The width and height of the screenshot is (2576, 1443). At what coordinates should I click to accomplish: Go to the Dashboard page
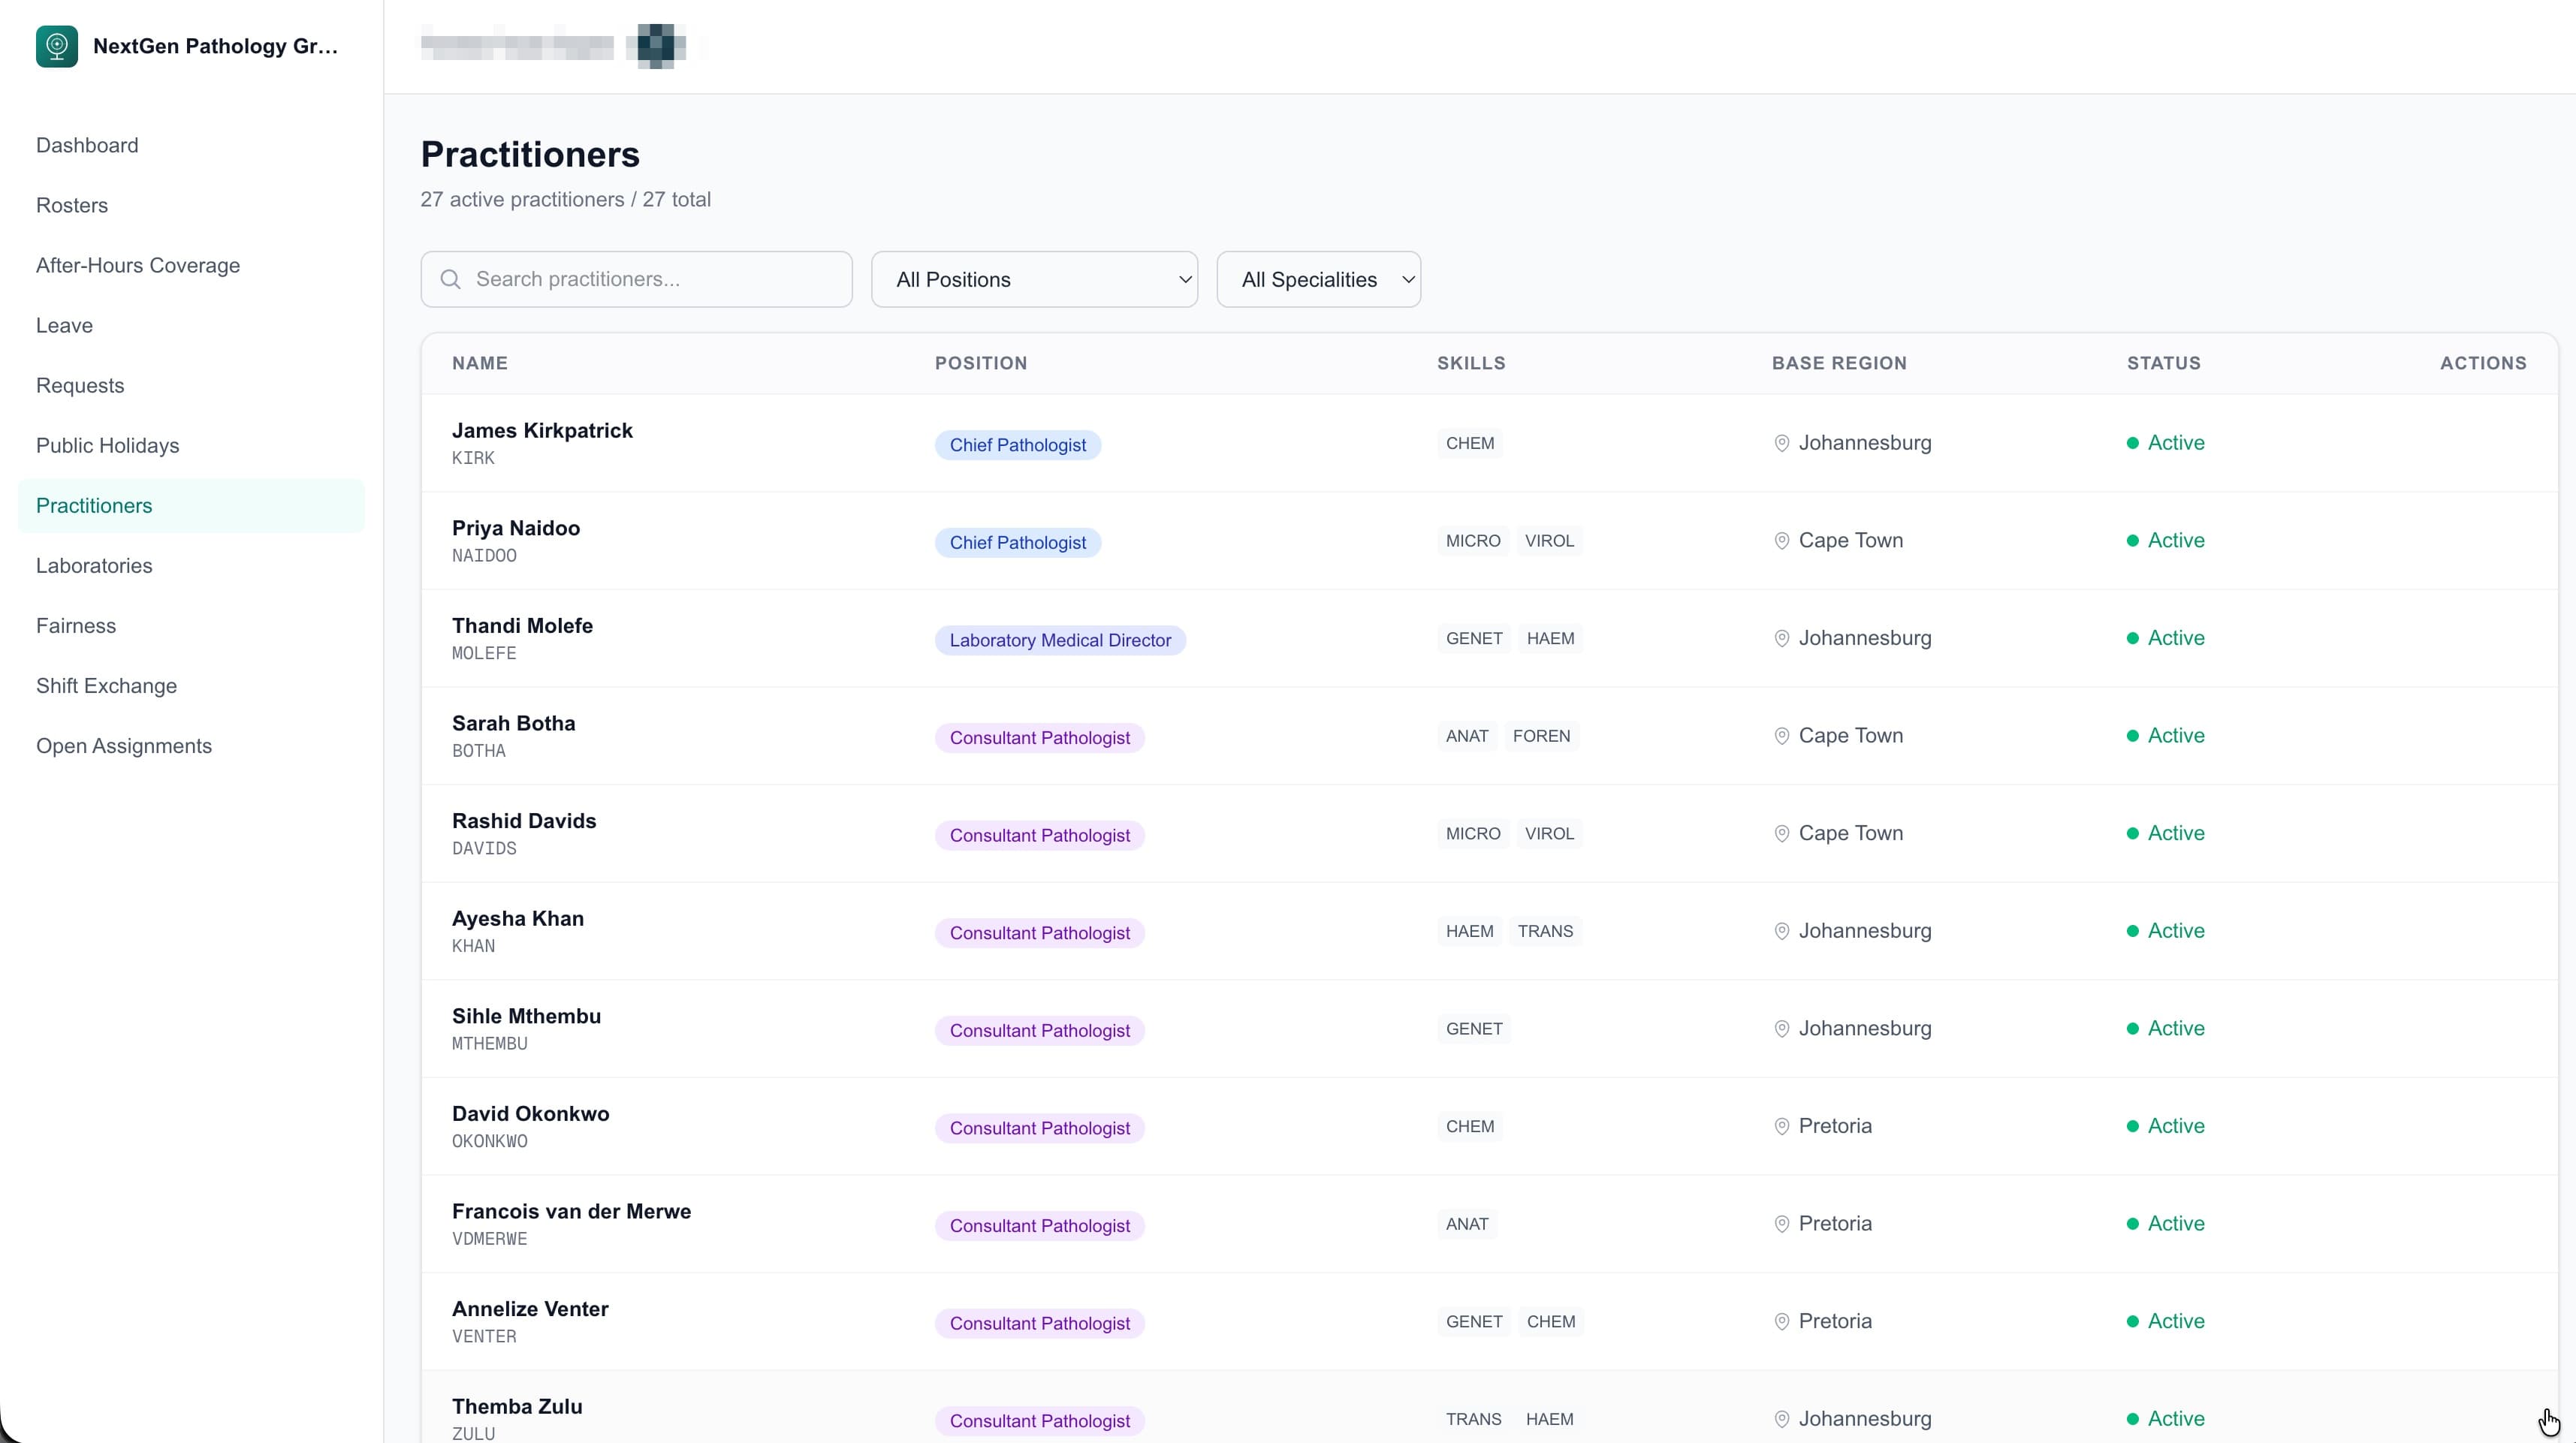(x=87, y=145)
